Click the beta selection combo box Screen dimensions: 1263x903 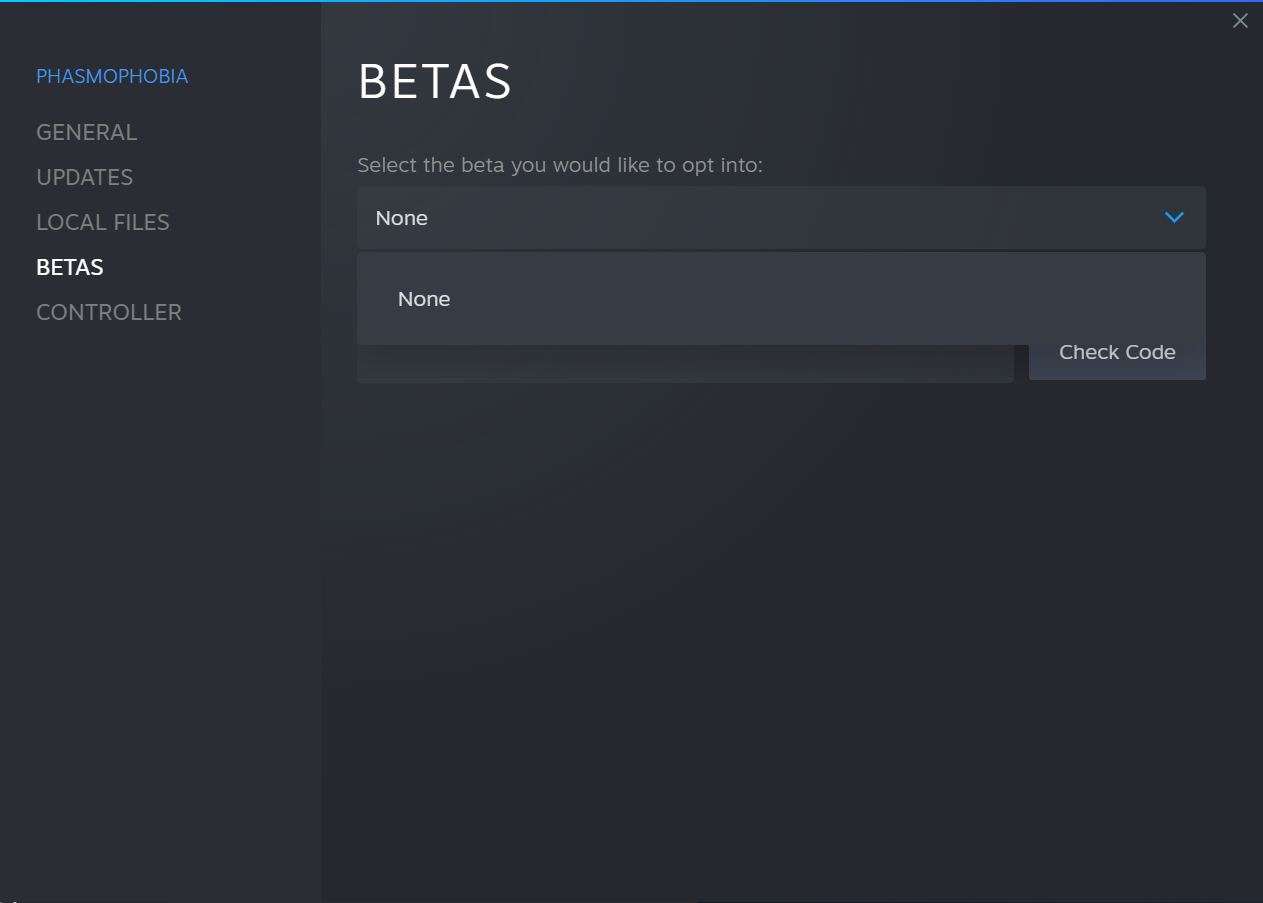[x=760, y=217]
